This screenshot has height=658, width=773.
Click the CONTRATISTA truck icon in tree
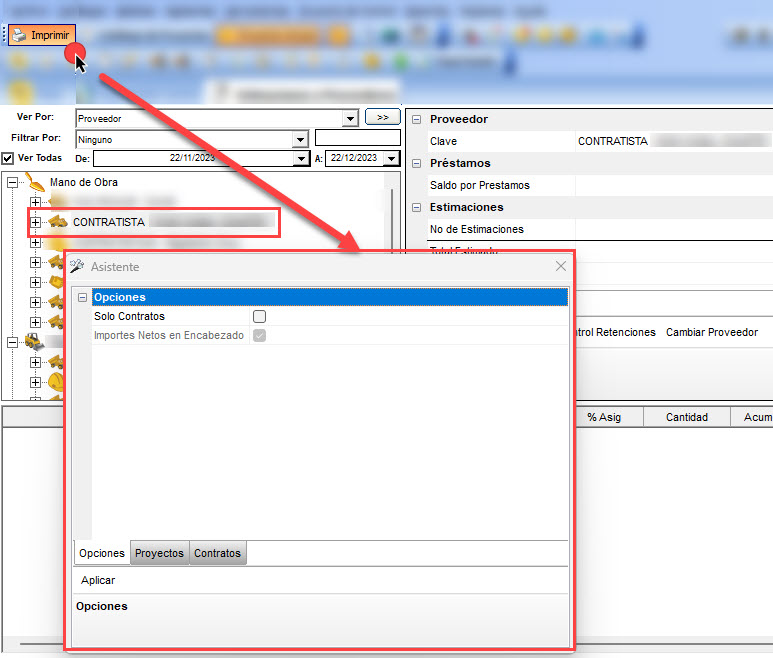59,222
